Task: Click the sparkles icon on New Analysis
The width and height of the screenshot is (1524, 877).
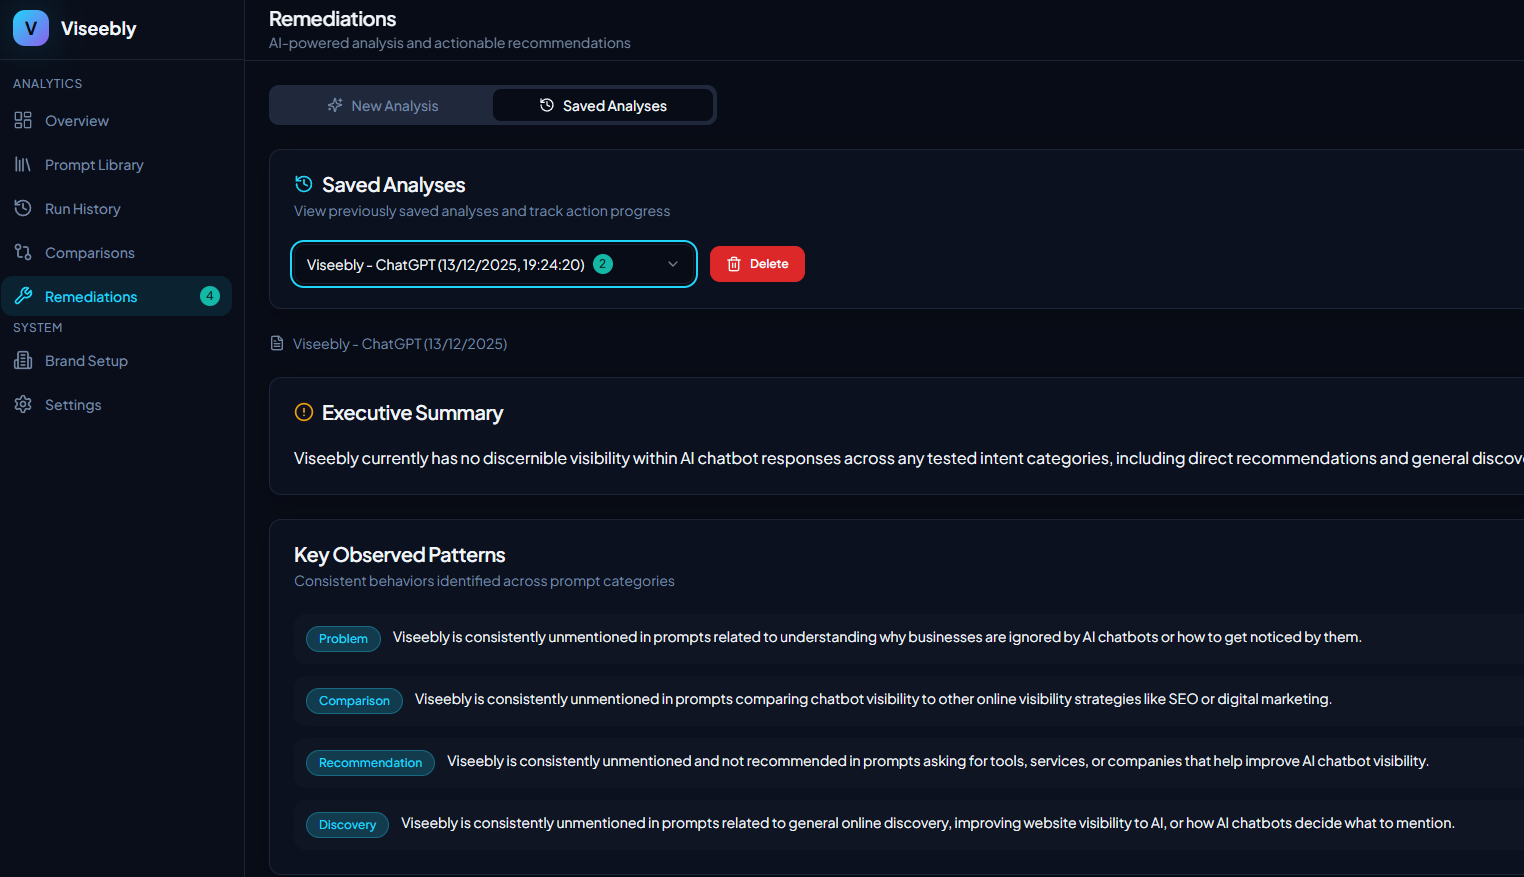Action: tap(335, 105)
